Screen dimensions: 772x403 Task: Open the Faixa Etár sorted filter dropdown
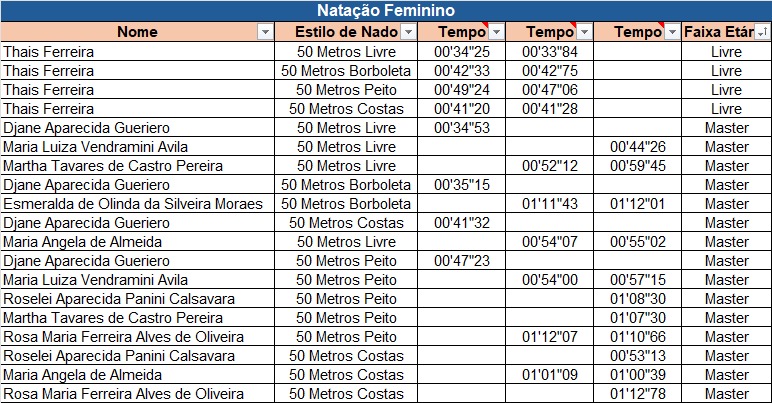pyautogui.click(x=762, y=32)
